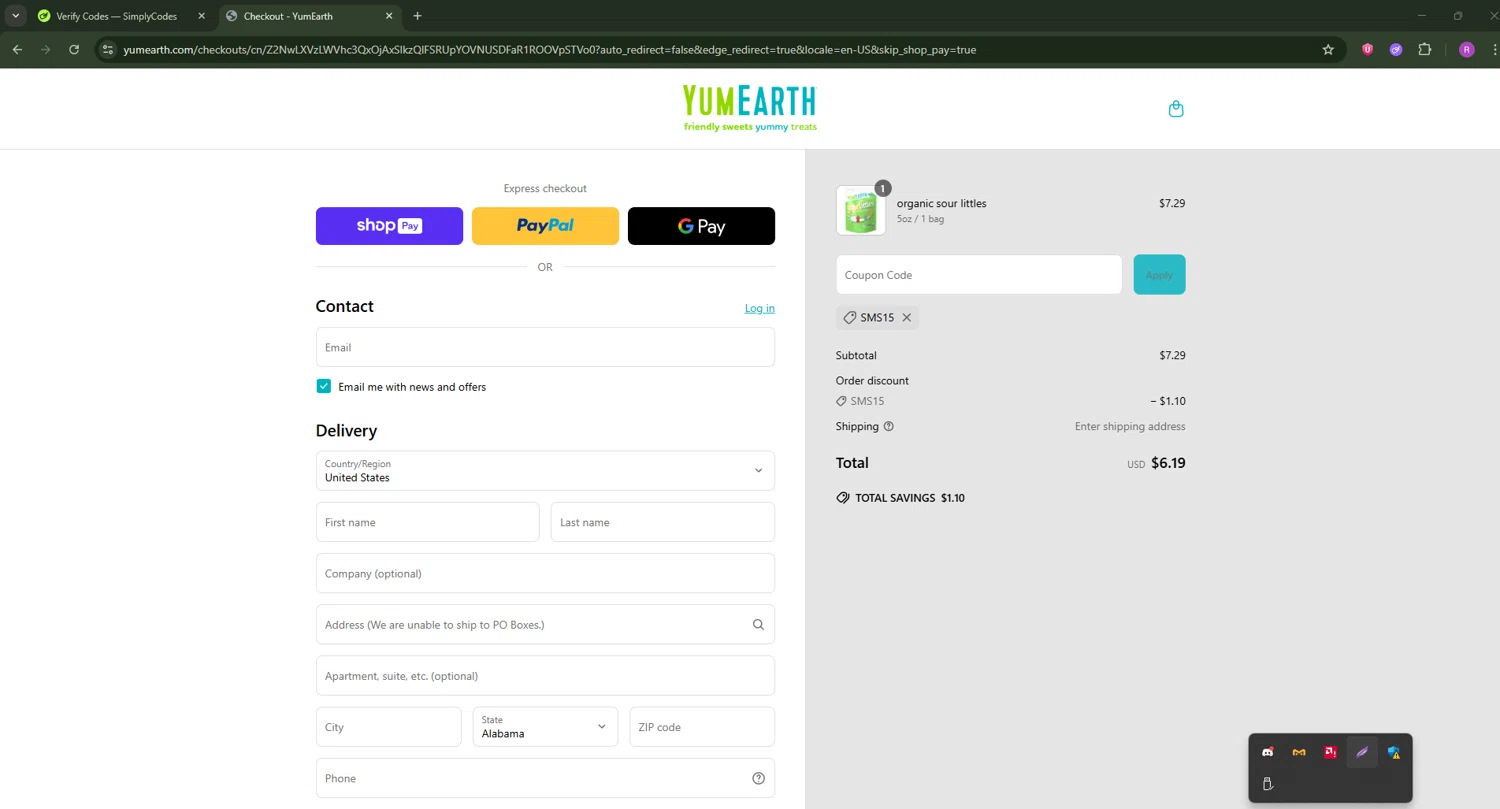The height and width of the screenshot is (809, 1500).
Task: Open the Chrome profile avatar R
Action: pyautogui.click(x=1467, y=49)
